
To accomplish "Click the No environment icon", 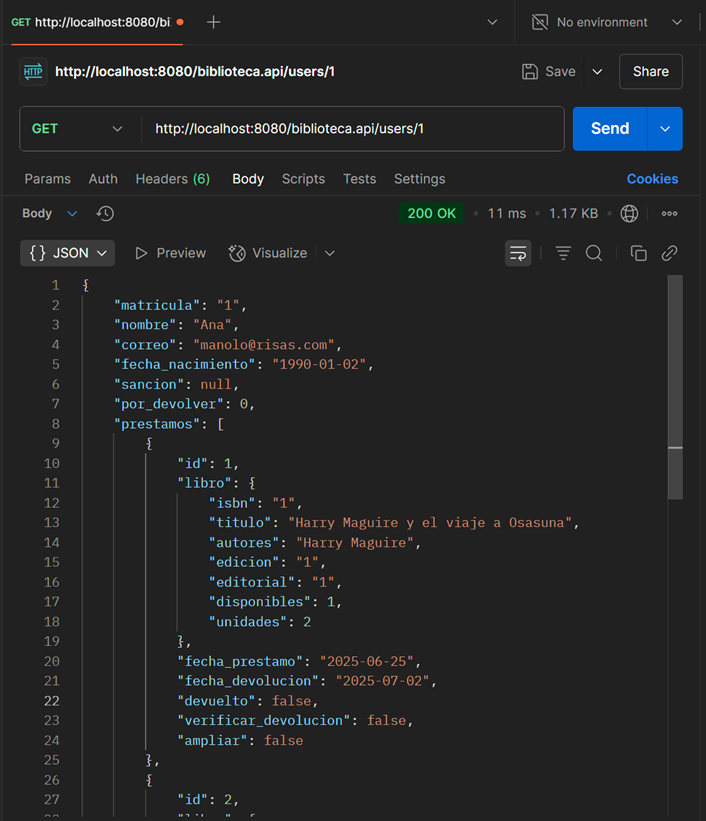I will tap(540, 22).
